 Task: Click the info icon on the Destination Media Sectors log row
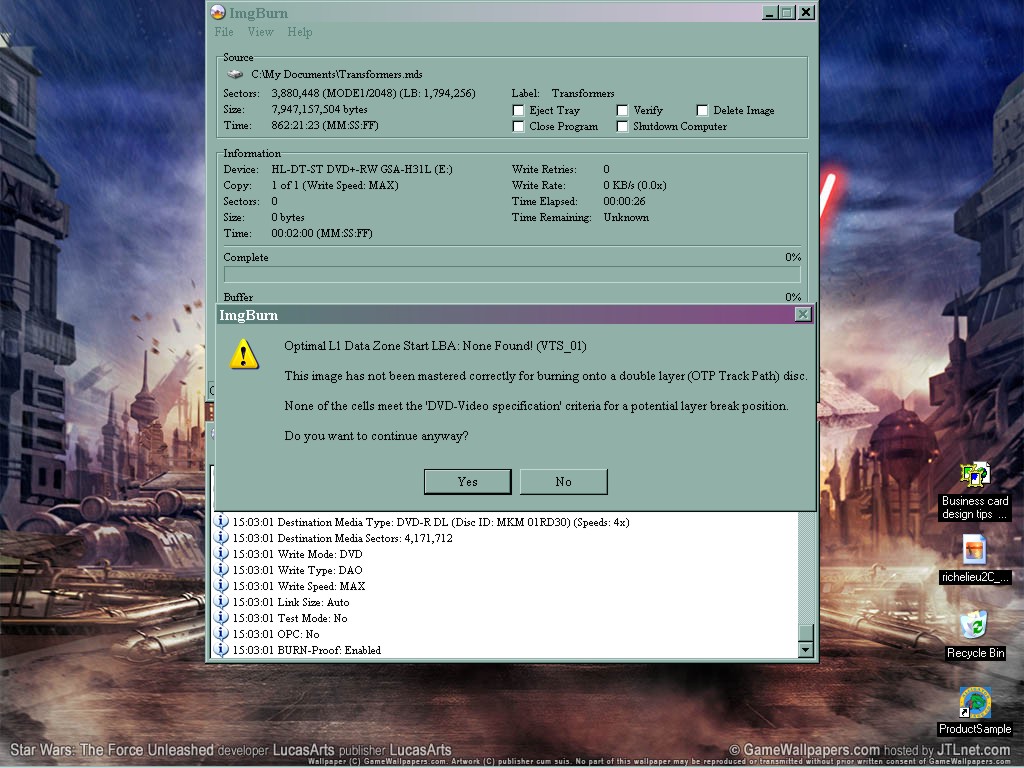(221, 537)
